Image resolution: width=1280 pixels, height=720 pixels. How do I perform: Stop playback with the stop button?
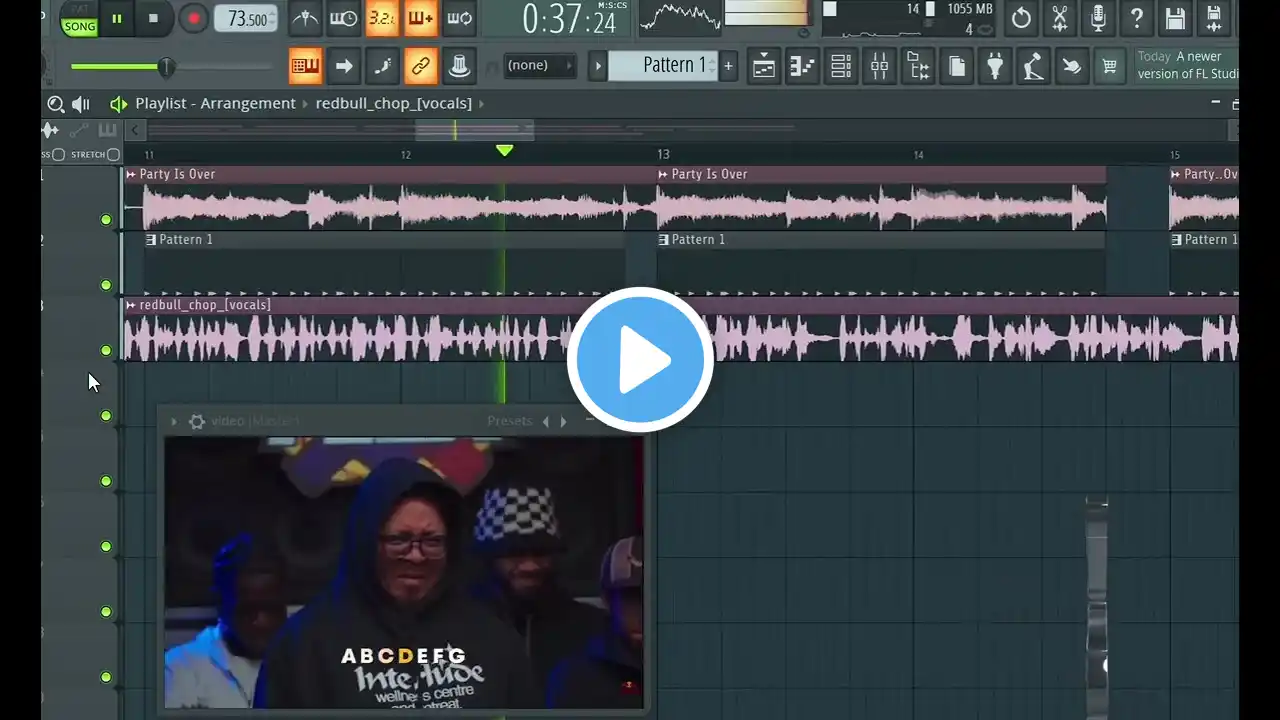coord(153,18)
